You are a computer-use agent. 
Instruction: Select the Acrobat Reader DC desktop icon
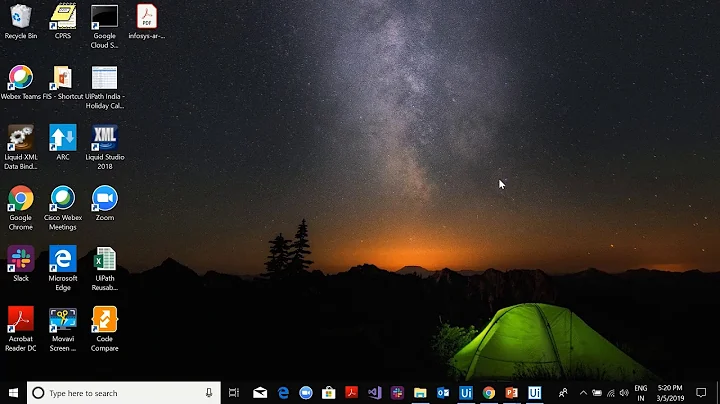tap(21, 329)
